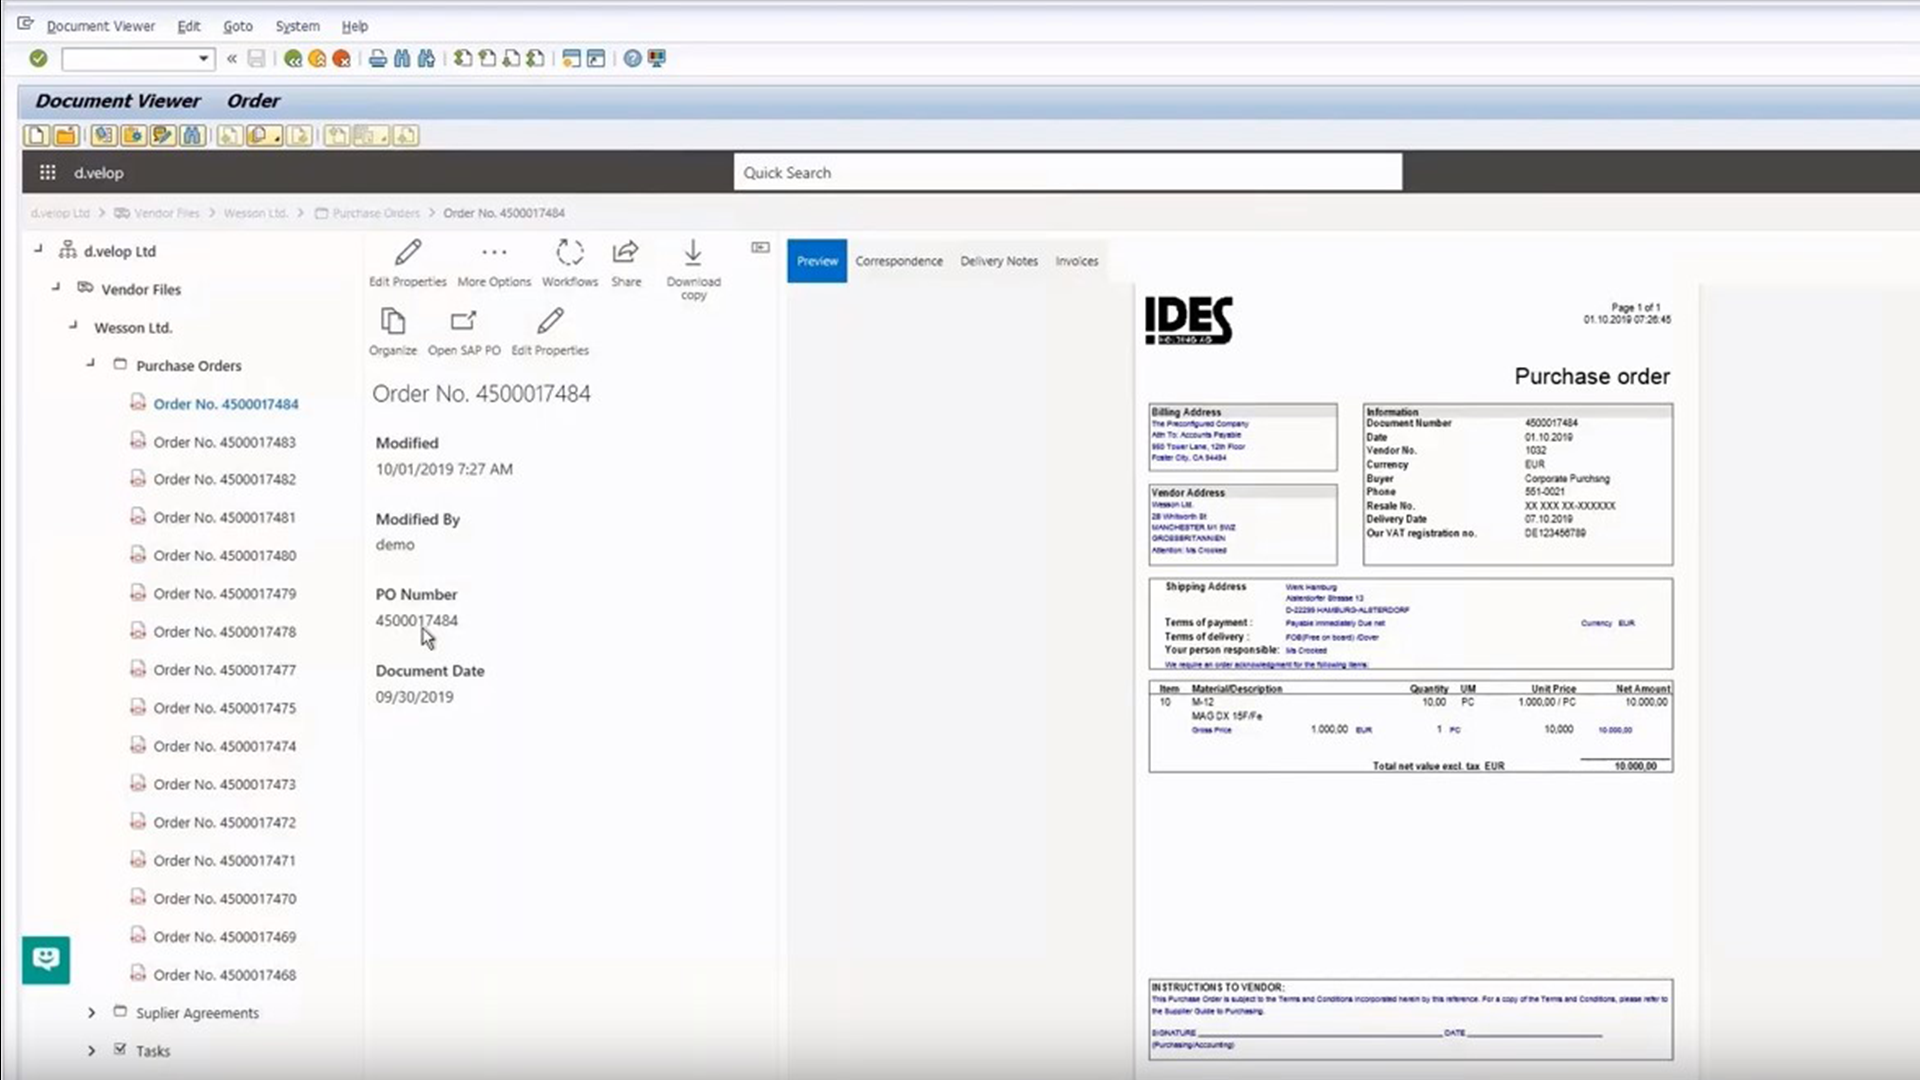
Task: Select Order No. 4500017475
Action: pos(225,708)
